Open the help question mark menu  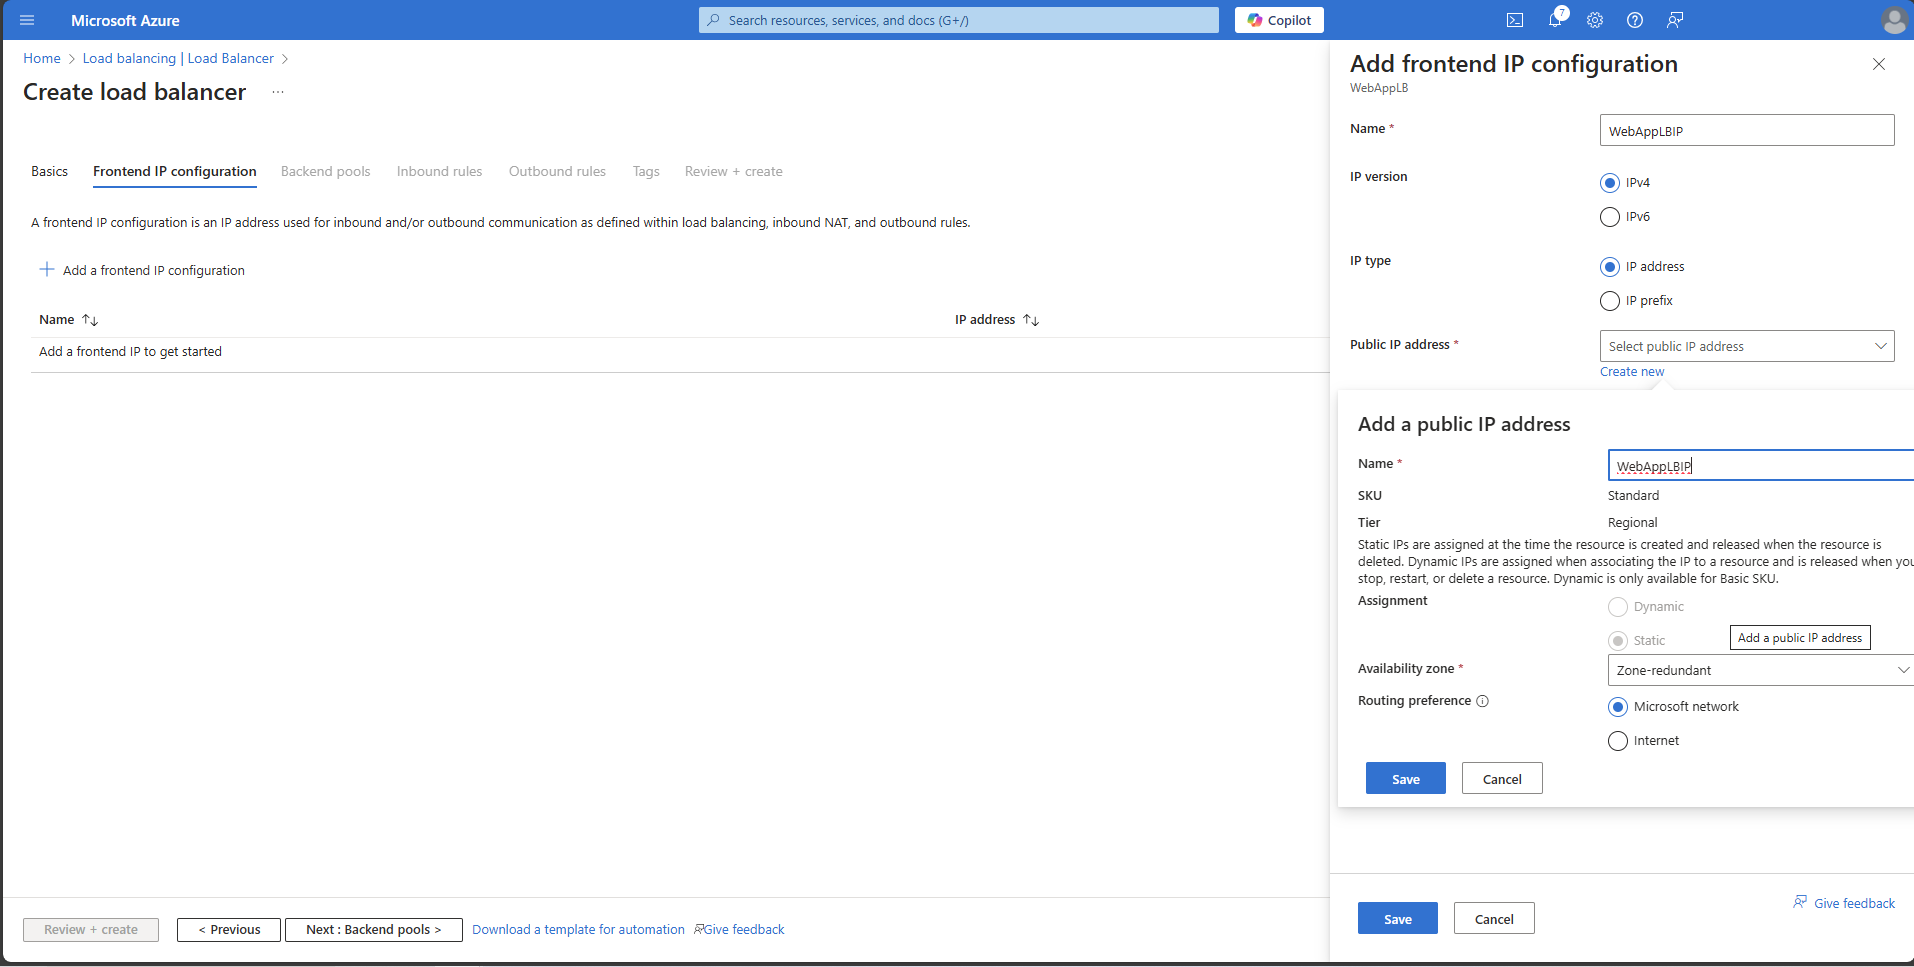pyautogui.click(x=1635, y=20)
